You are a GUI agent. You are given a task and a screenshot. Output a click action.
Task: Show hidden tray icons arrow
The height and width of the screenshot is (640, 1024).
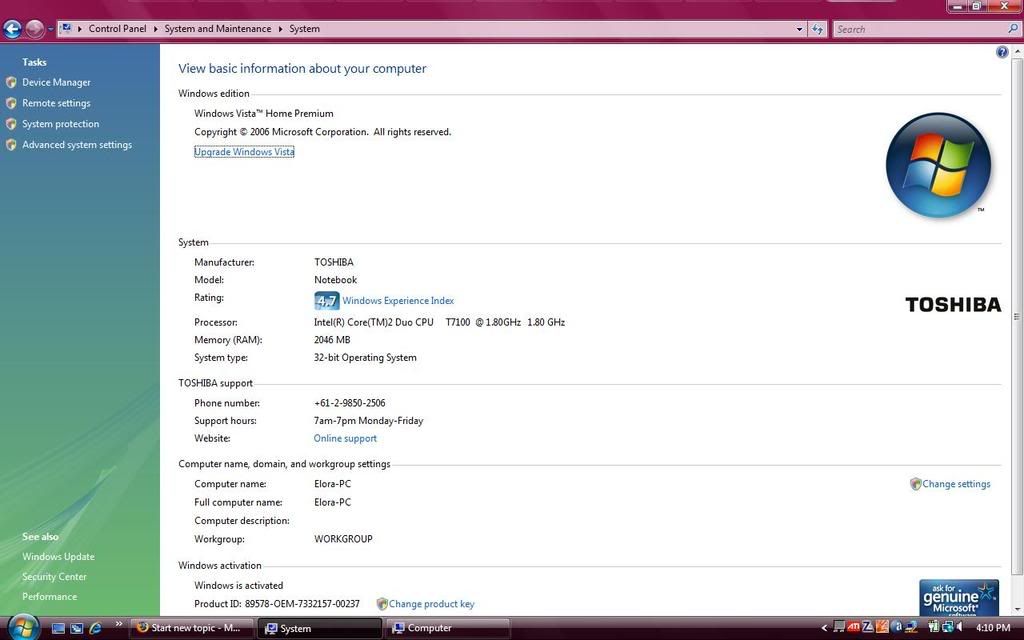824,628
